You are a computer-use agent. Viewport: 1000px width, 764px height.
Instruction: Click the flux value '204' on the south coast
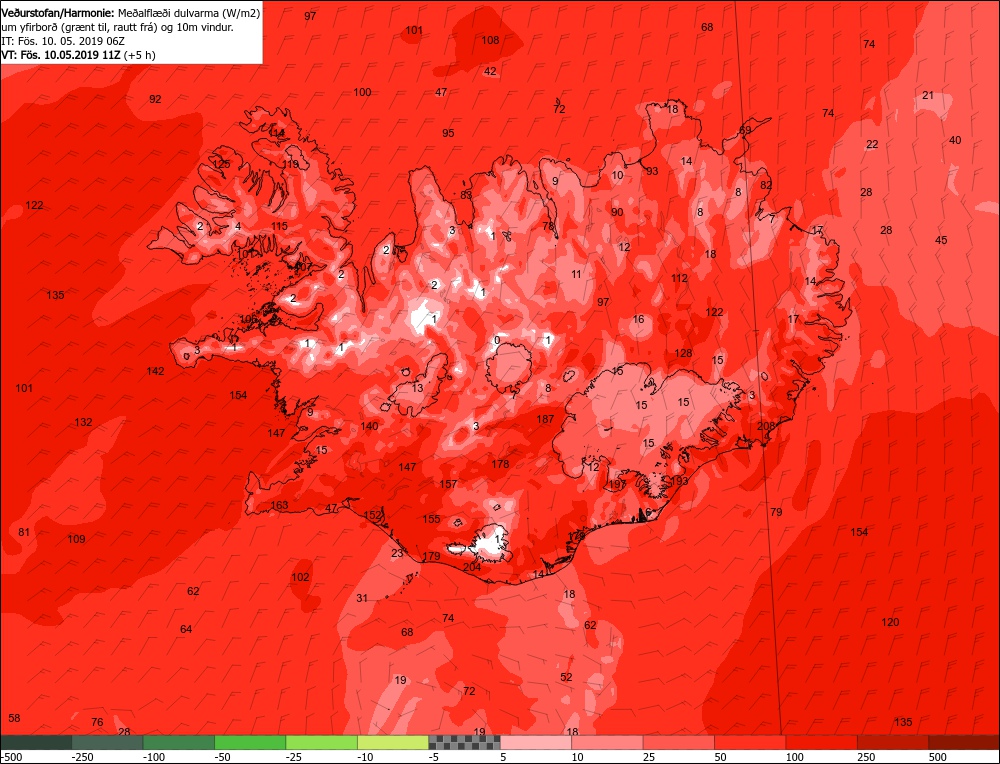[x=472, y=567]
